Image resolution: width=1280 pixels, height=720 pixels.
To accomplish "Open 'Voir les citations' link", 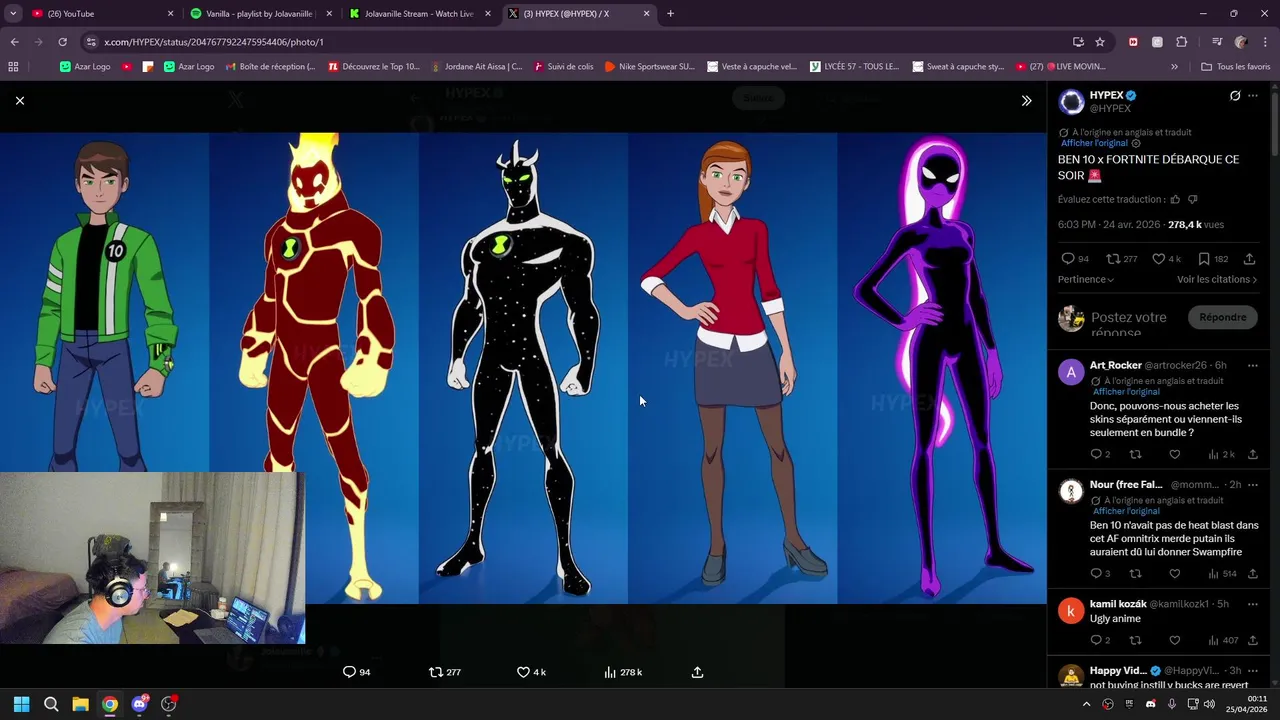I will (x=1217, y=279).
